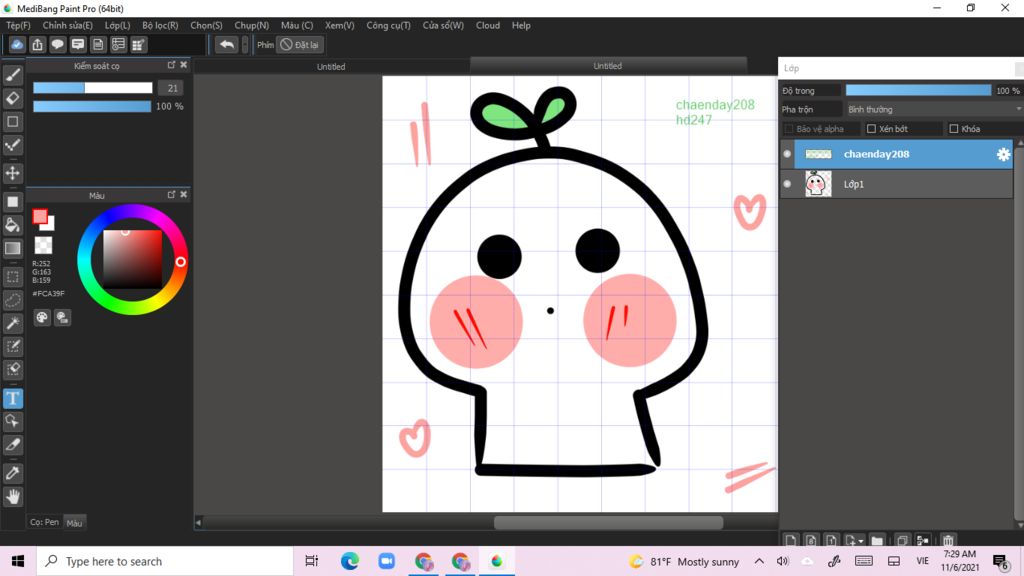Switch to the Màu tab at bottom
Screen dimensions: 1024x576
[74, 522]
